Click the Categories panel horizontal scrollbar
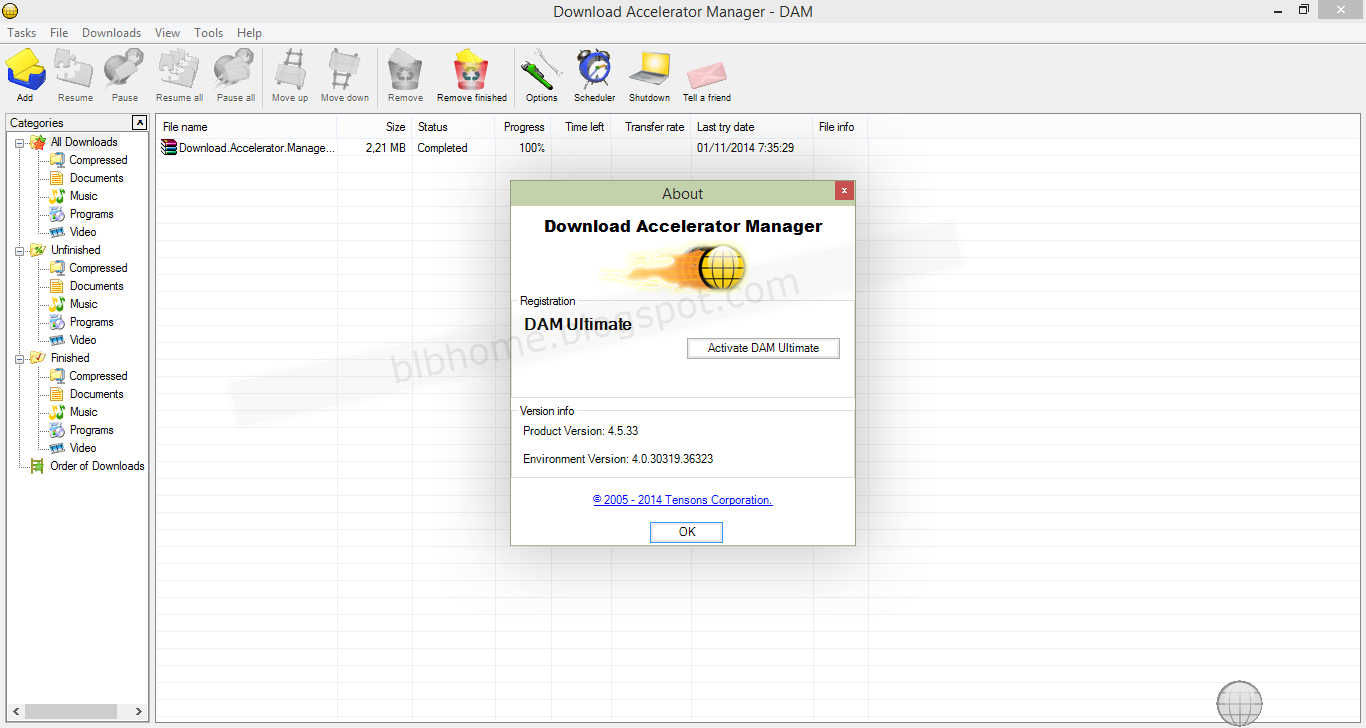This screenshot has height=728, width=1366. pos(78,712)
